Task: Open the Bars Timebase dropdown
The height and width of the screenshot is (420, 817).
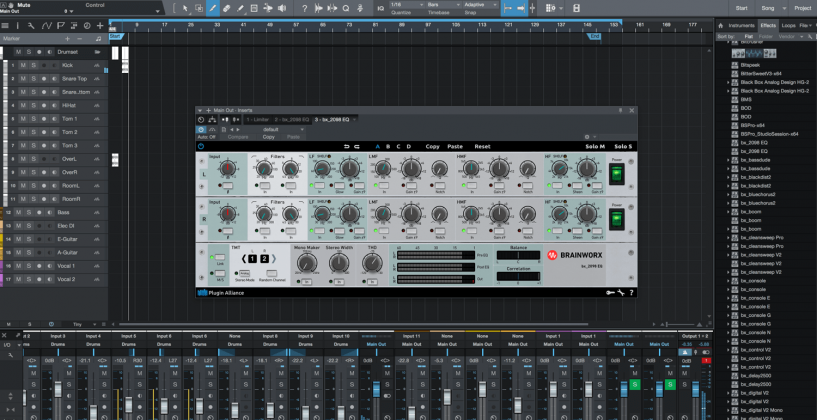Action: coord(443,5)
